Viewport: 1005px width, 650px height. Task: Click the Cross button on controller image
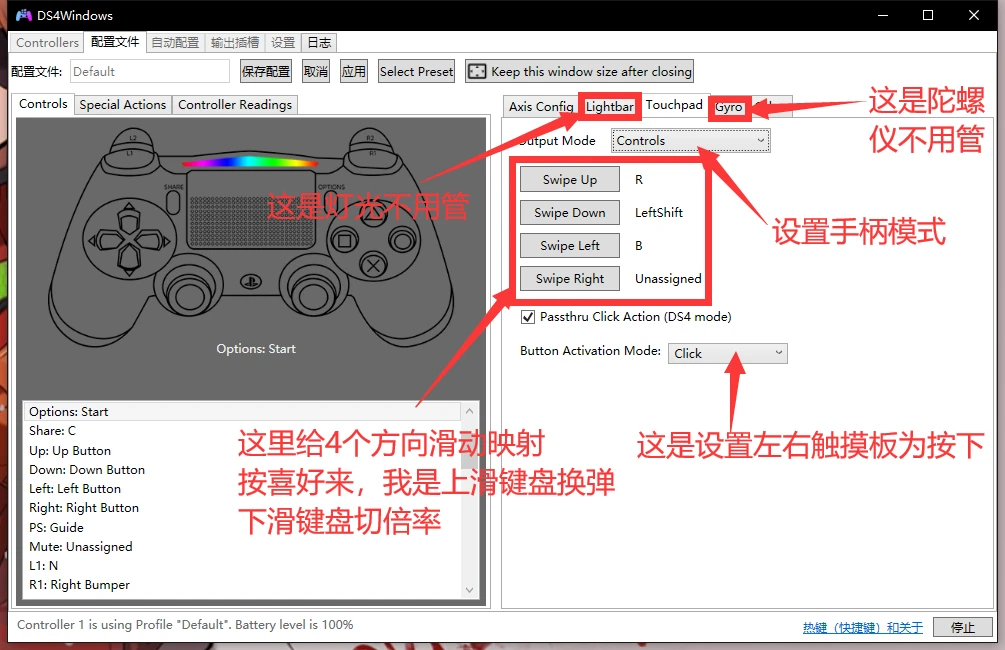point(374,265)
